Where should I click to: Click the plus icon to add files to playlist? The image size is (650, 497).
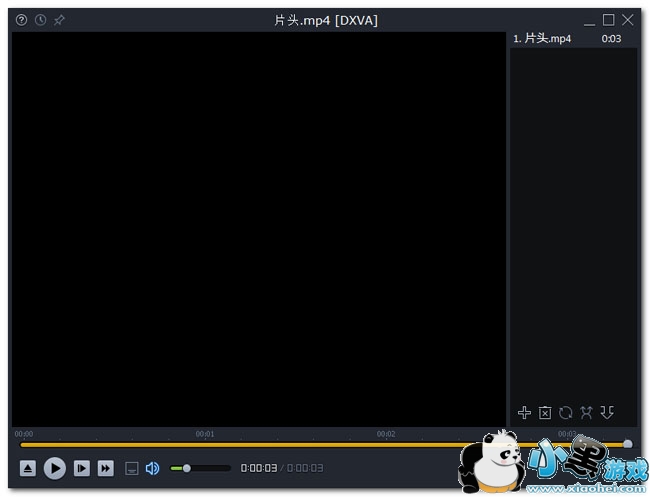524,412
